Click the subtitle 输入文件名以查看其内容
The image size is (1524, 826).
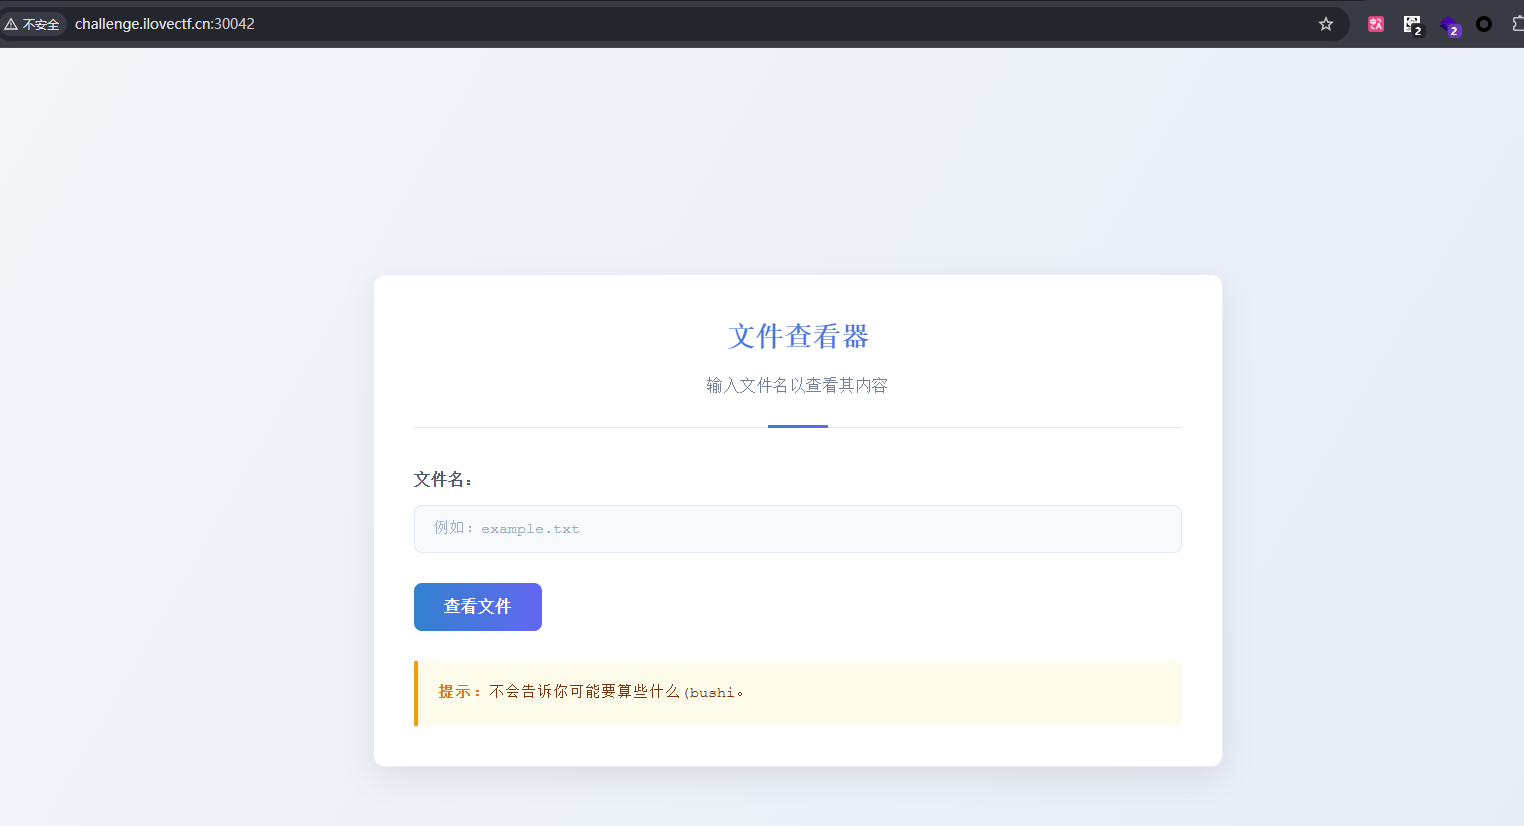(797, 385)
